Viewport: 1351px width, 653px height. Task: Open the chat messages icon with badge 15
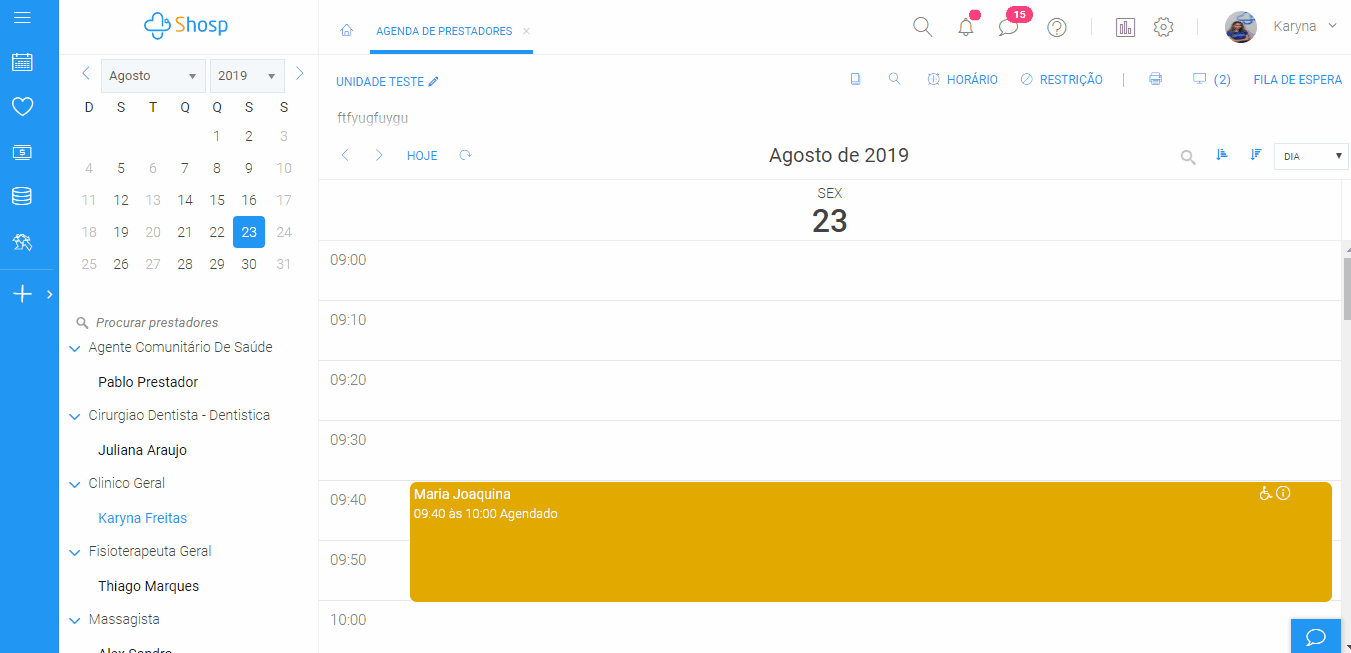1008,27
